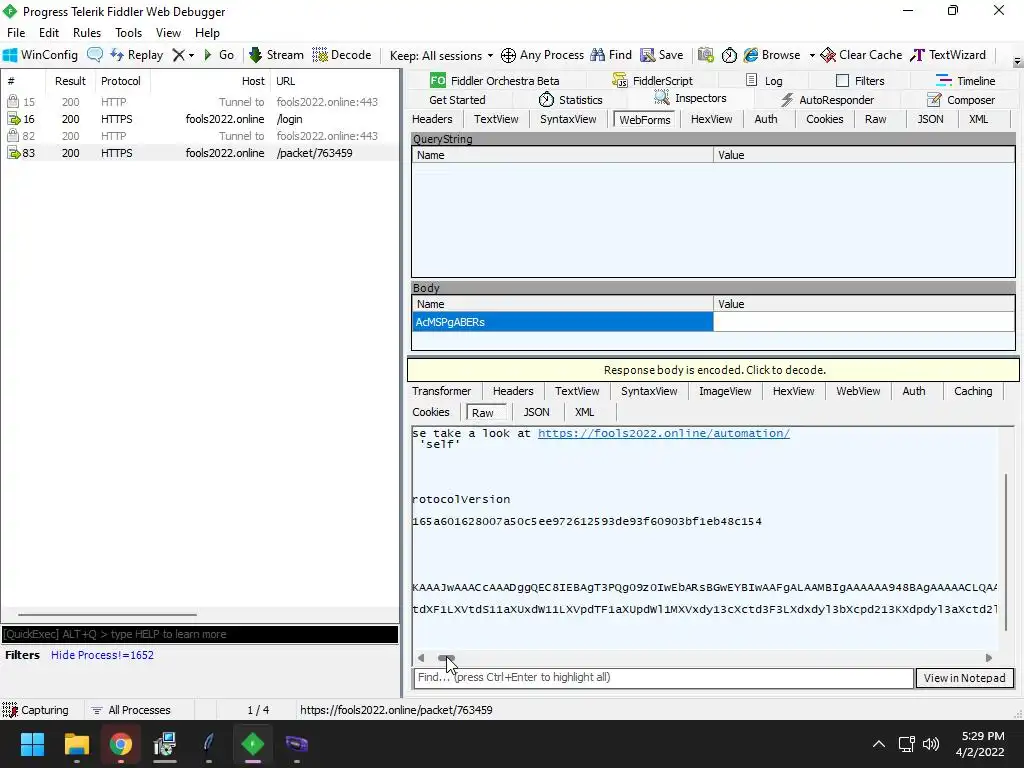
Task: Sort sessions by Host column header
Action: [210, 81]
